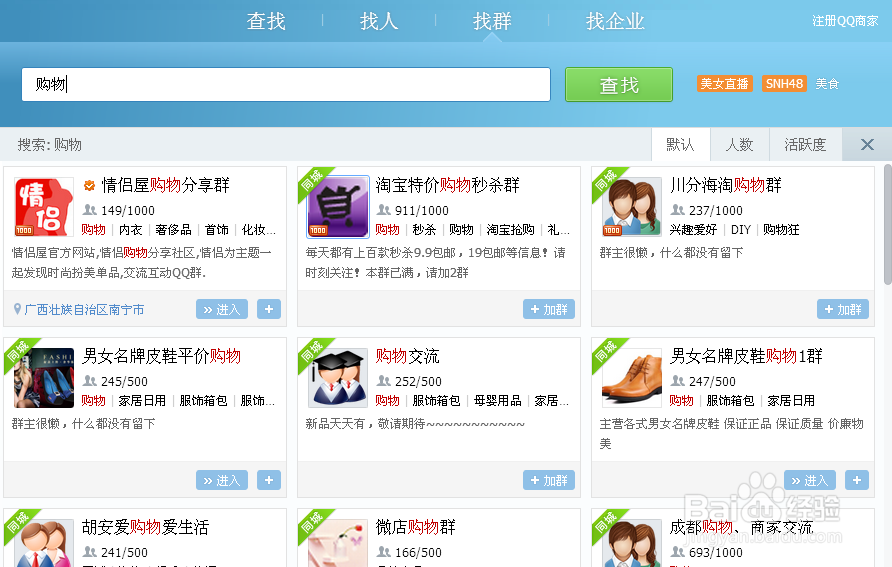
Task: Join 淘宝特价购物秒杀群 with 加群 button
Action: click(x=549, y=309)
